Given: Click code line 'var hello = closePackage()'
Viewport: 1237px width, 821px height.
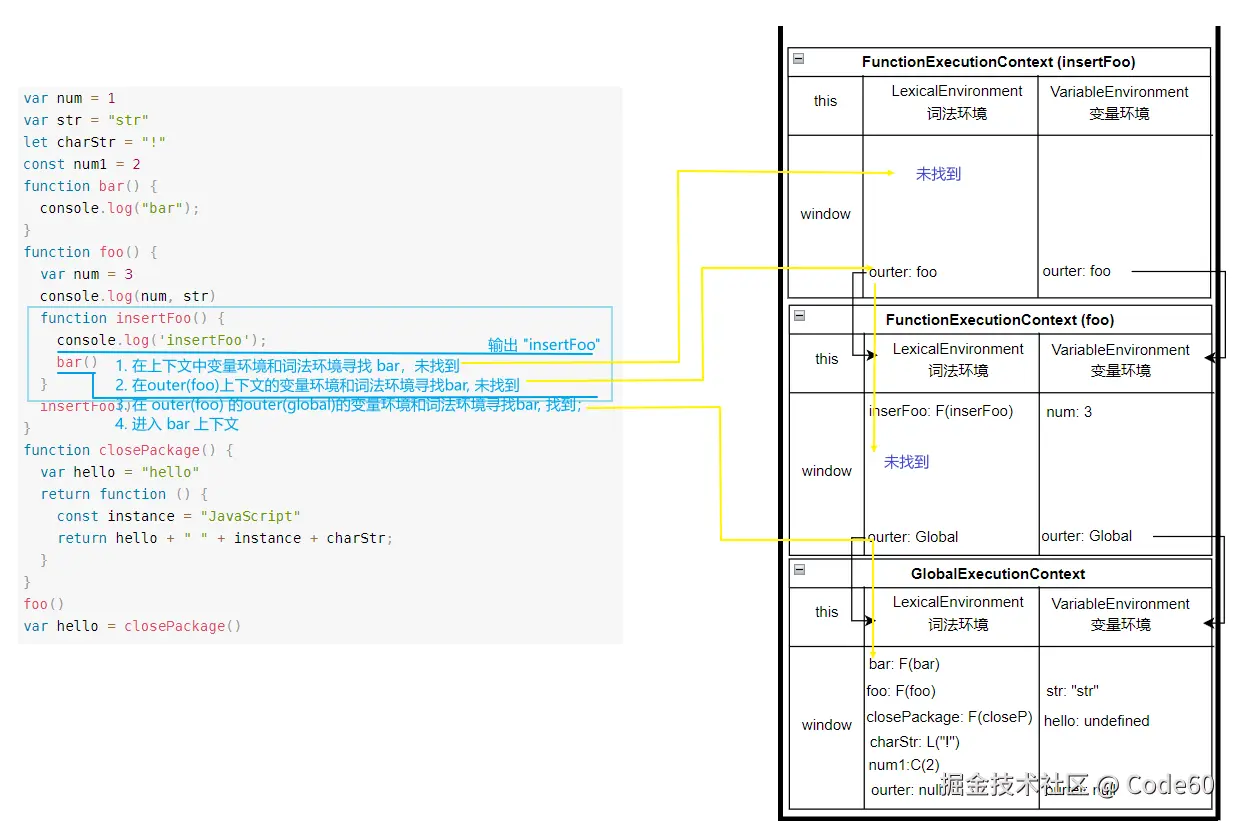Looking at the screenshot, I should click(133, 626).
